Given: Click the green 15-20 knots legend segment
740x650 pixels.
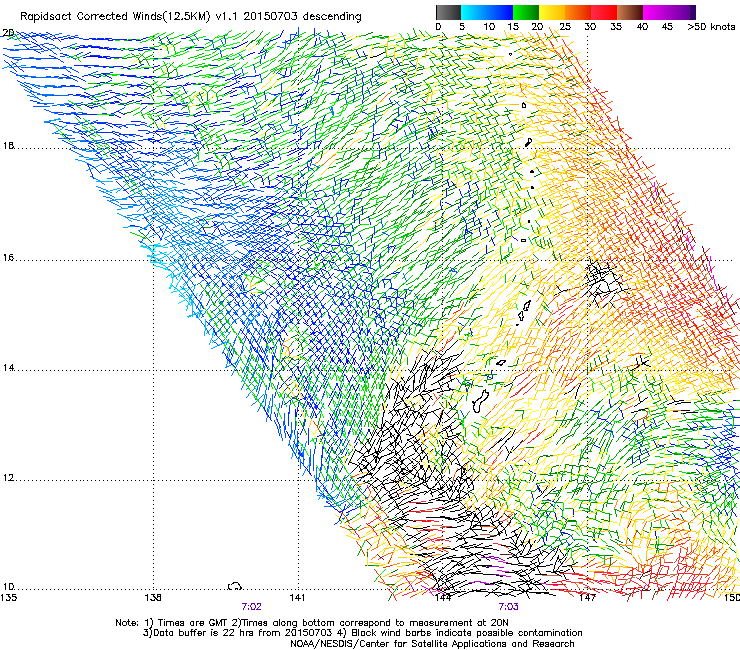Looking at the screenshot, I should 526,12.
